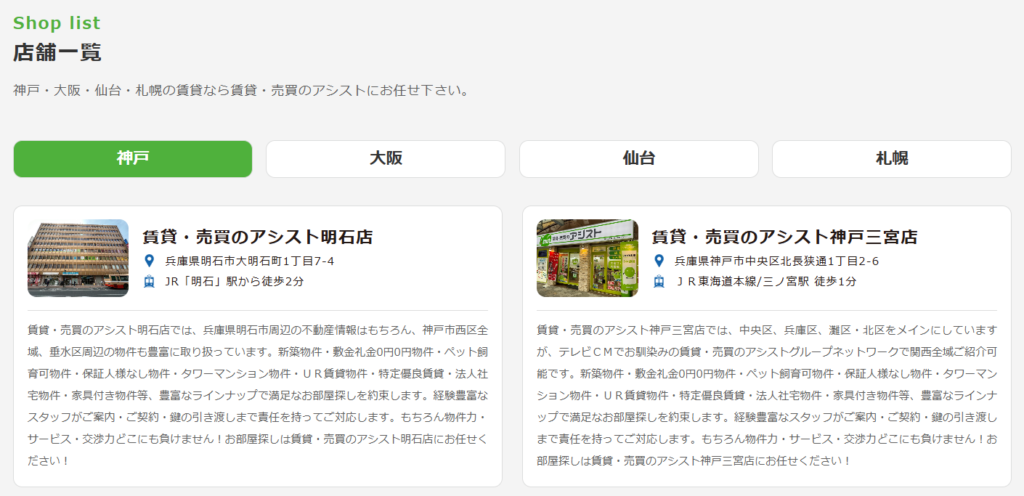This screenshot has height=496, width=1024.
Task: Click the train icon beside 三ノ宮駅
Action: [x=659, y=281]
